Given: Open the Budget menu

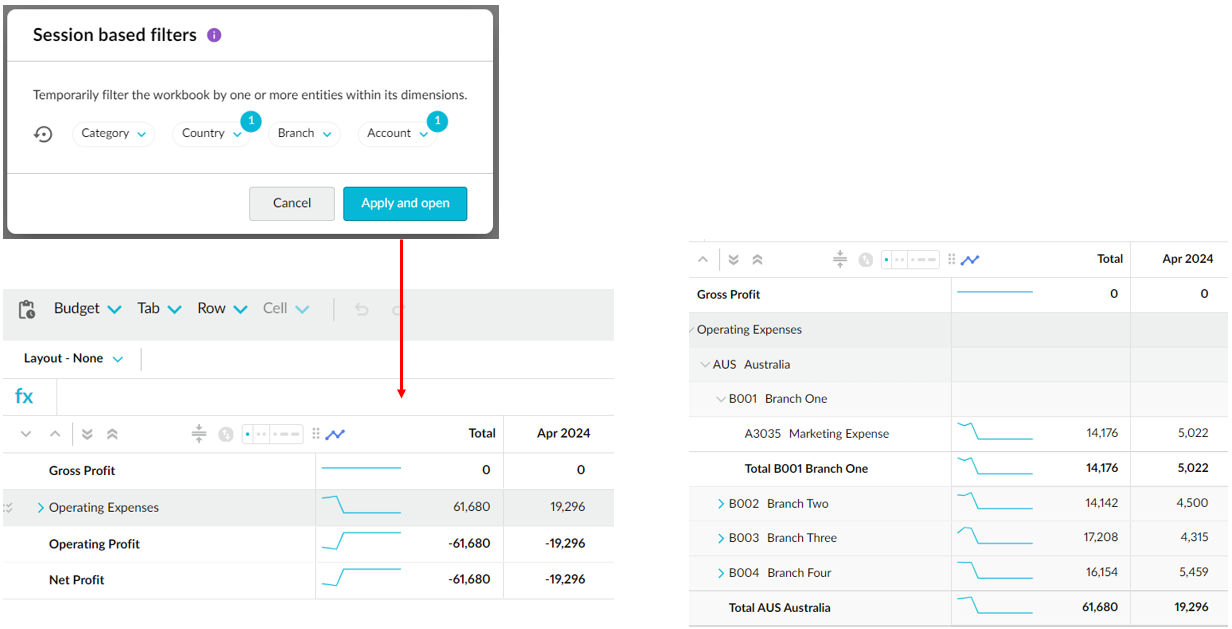Looking at the screenshot, I should (87, 309).
